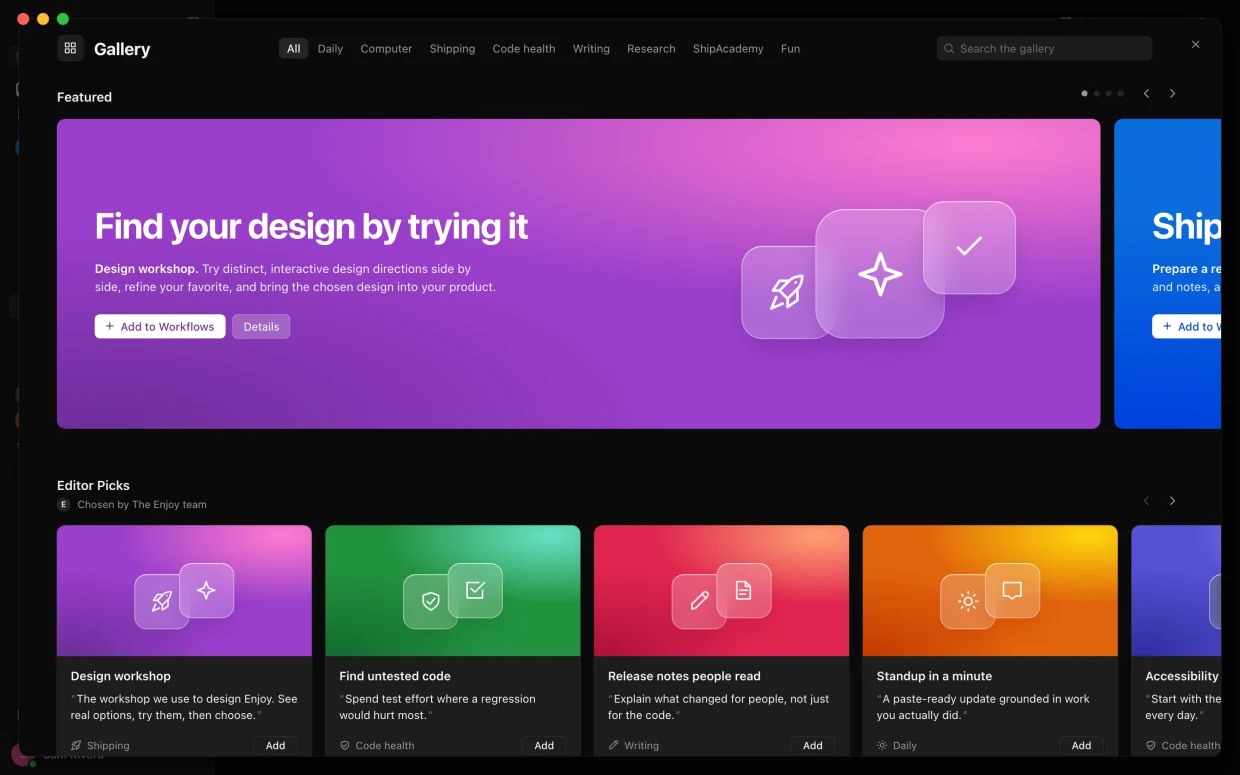Image resolution: width=1240 pixels, height=775 pixels.
Task: Click Add to Workflows in Design workshop banner
Action: (160, 326)
